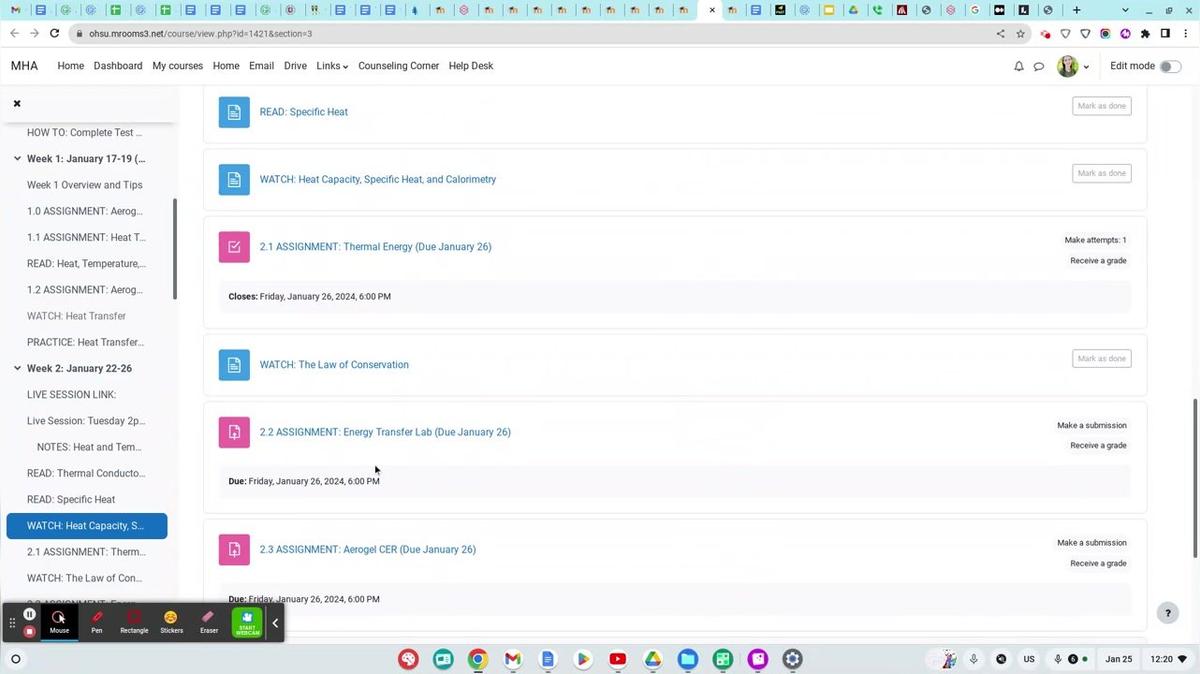
Task: Open the messages chat bubble icon
Action: click(1038, 66)
